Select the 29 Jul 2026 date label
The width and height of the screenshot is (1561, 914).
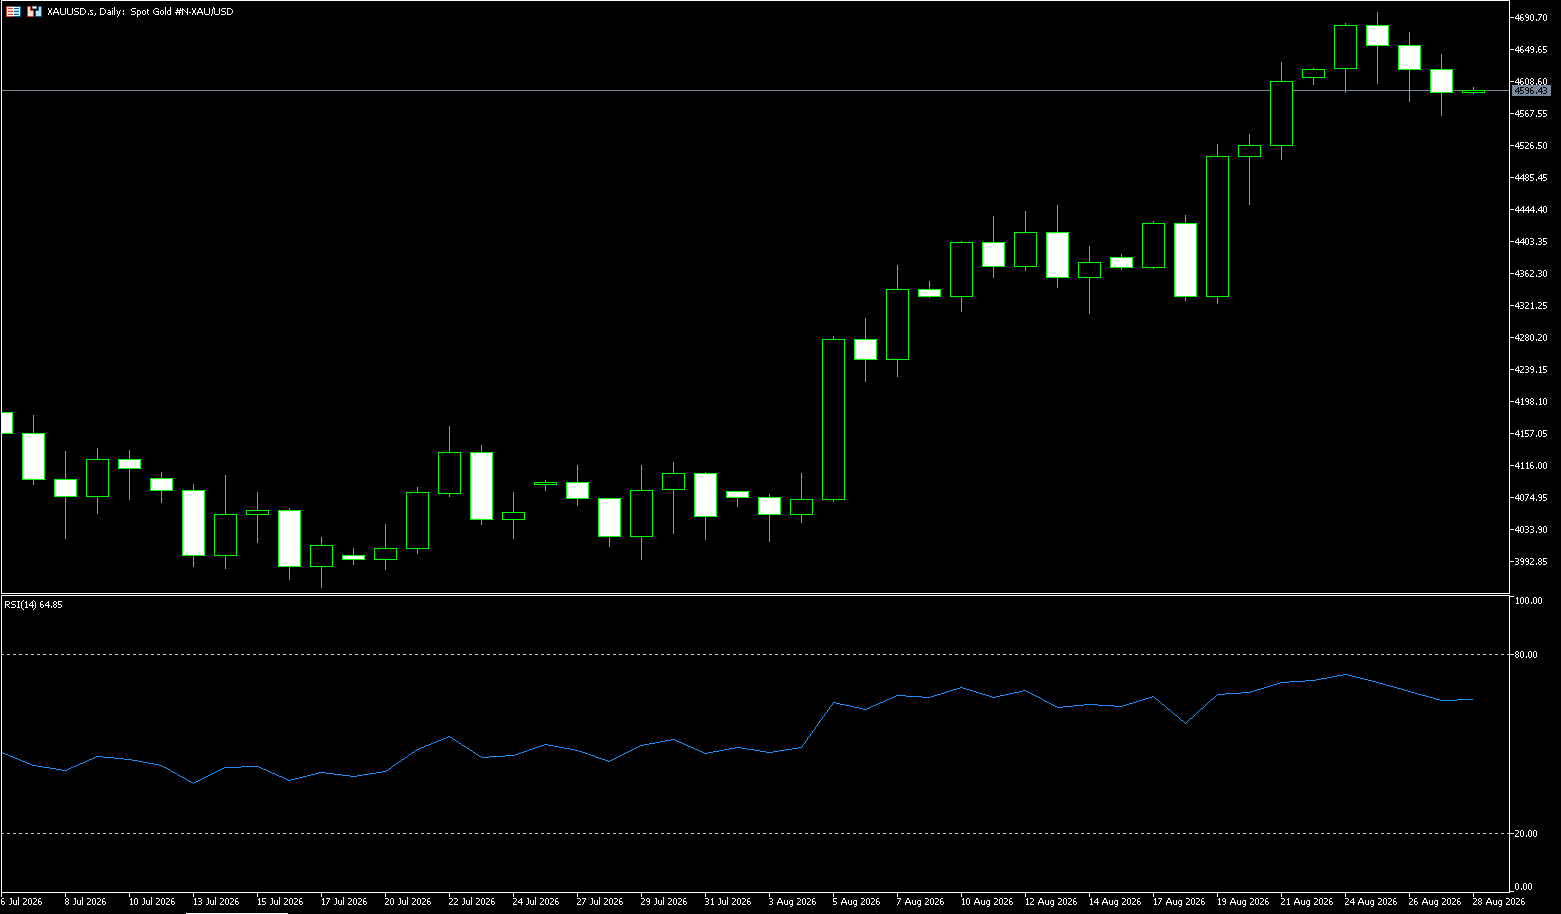(664, 902)
